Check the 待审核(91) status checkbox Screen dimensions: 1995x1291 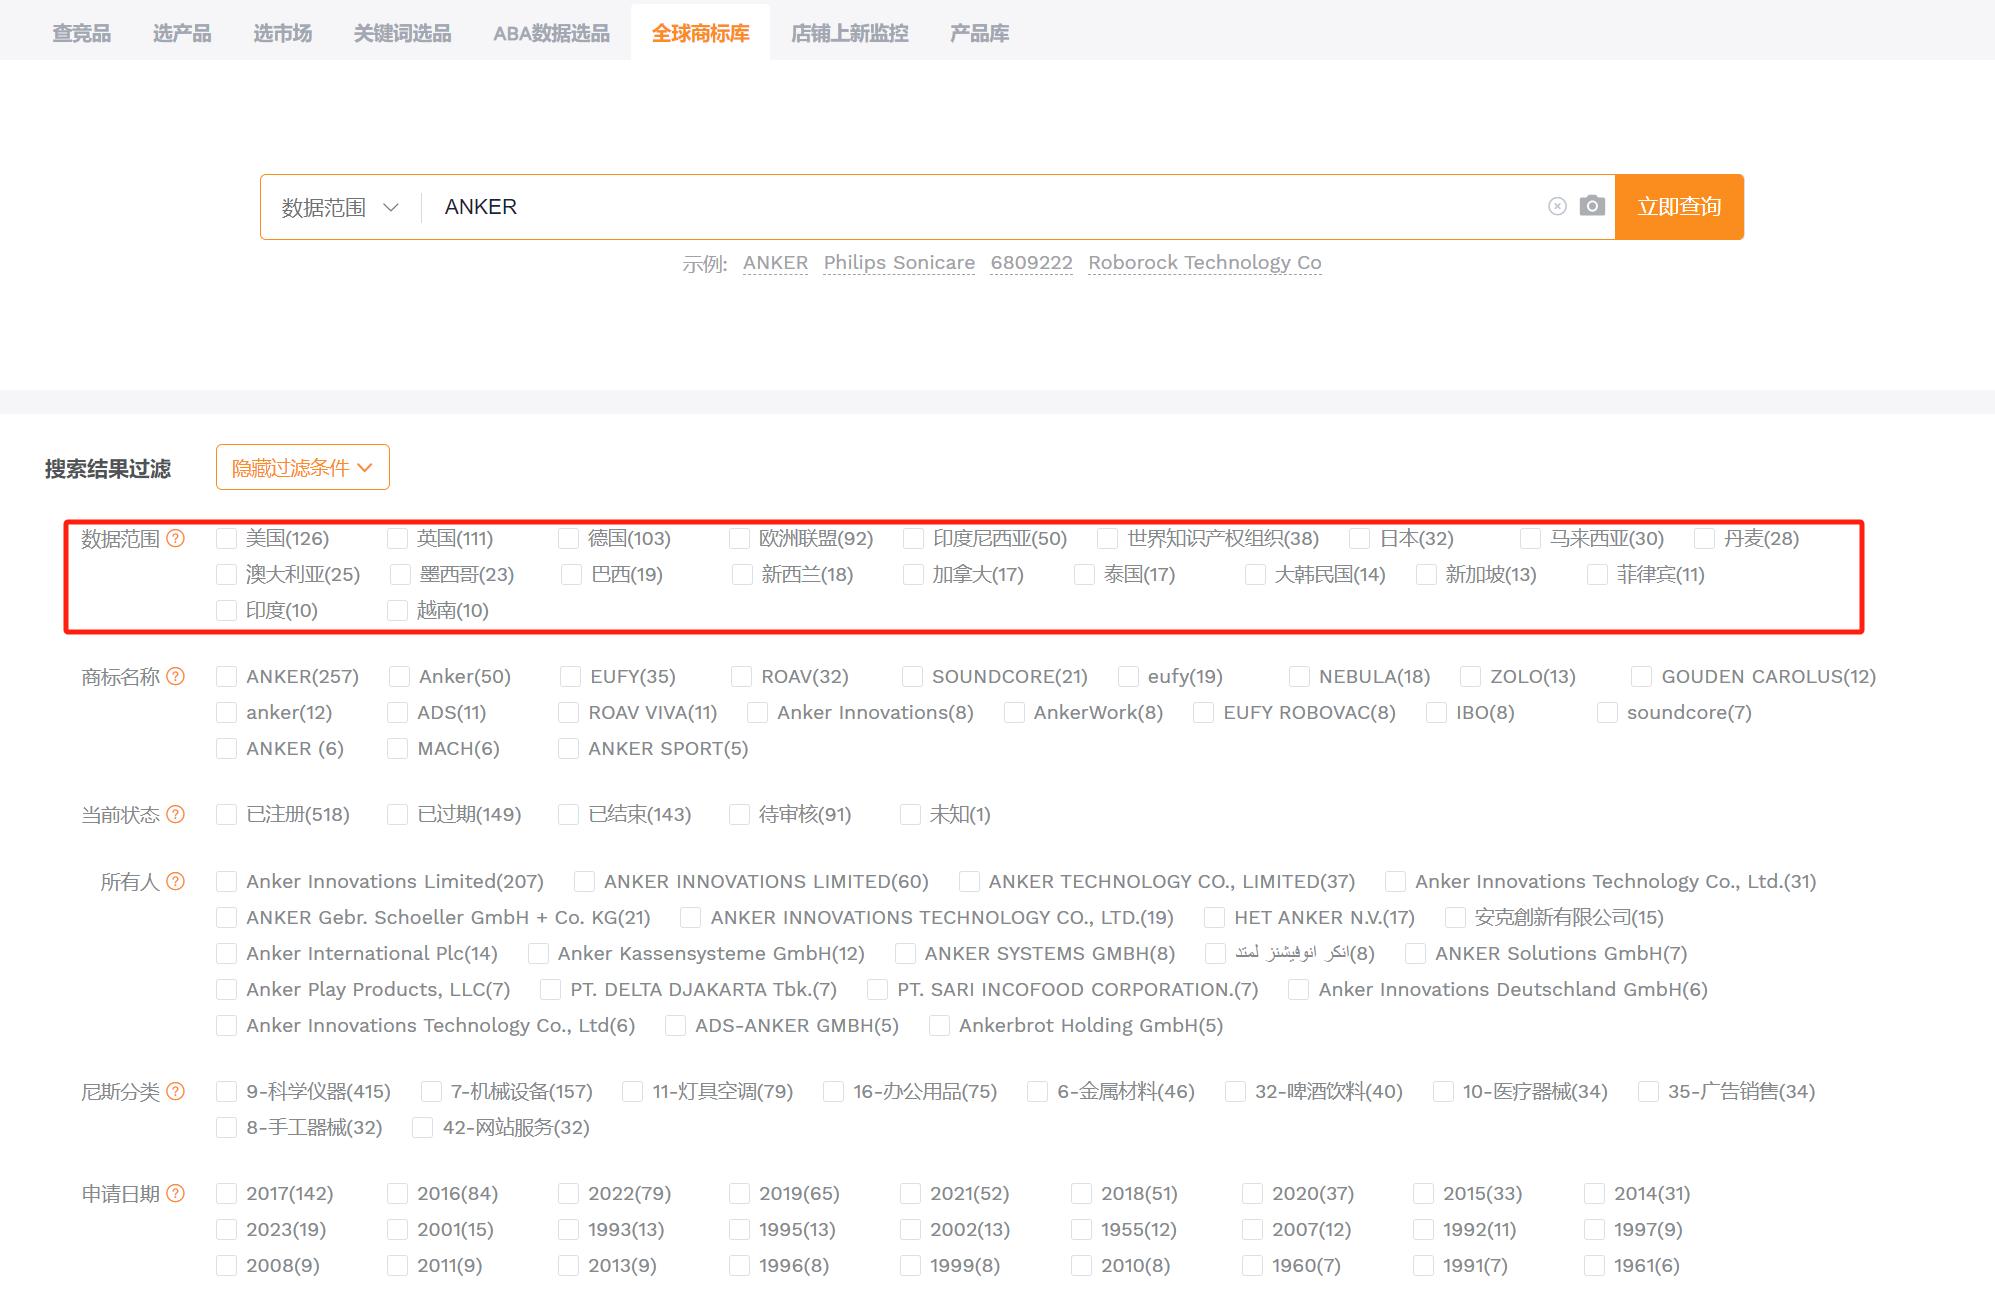tap(740, 815)
